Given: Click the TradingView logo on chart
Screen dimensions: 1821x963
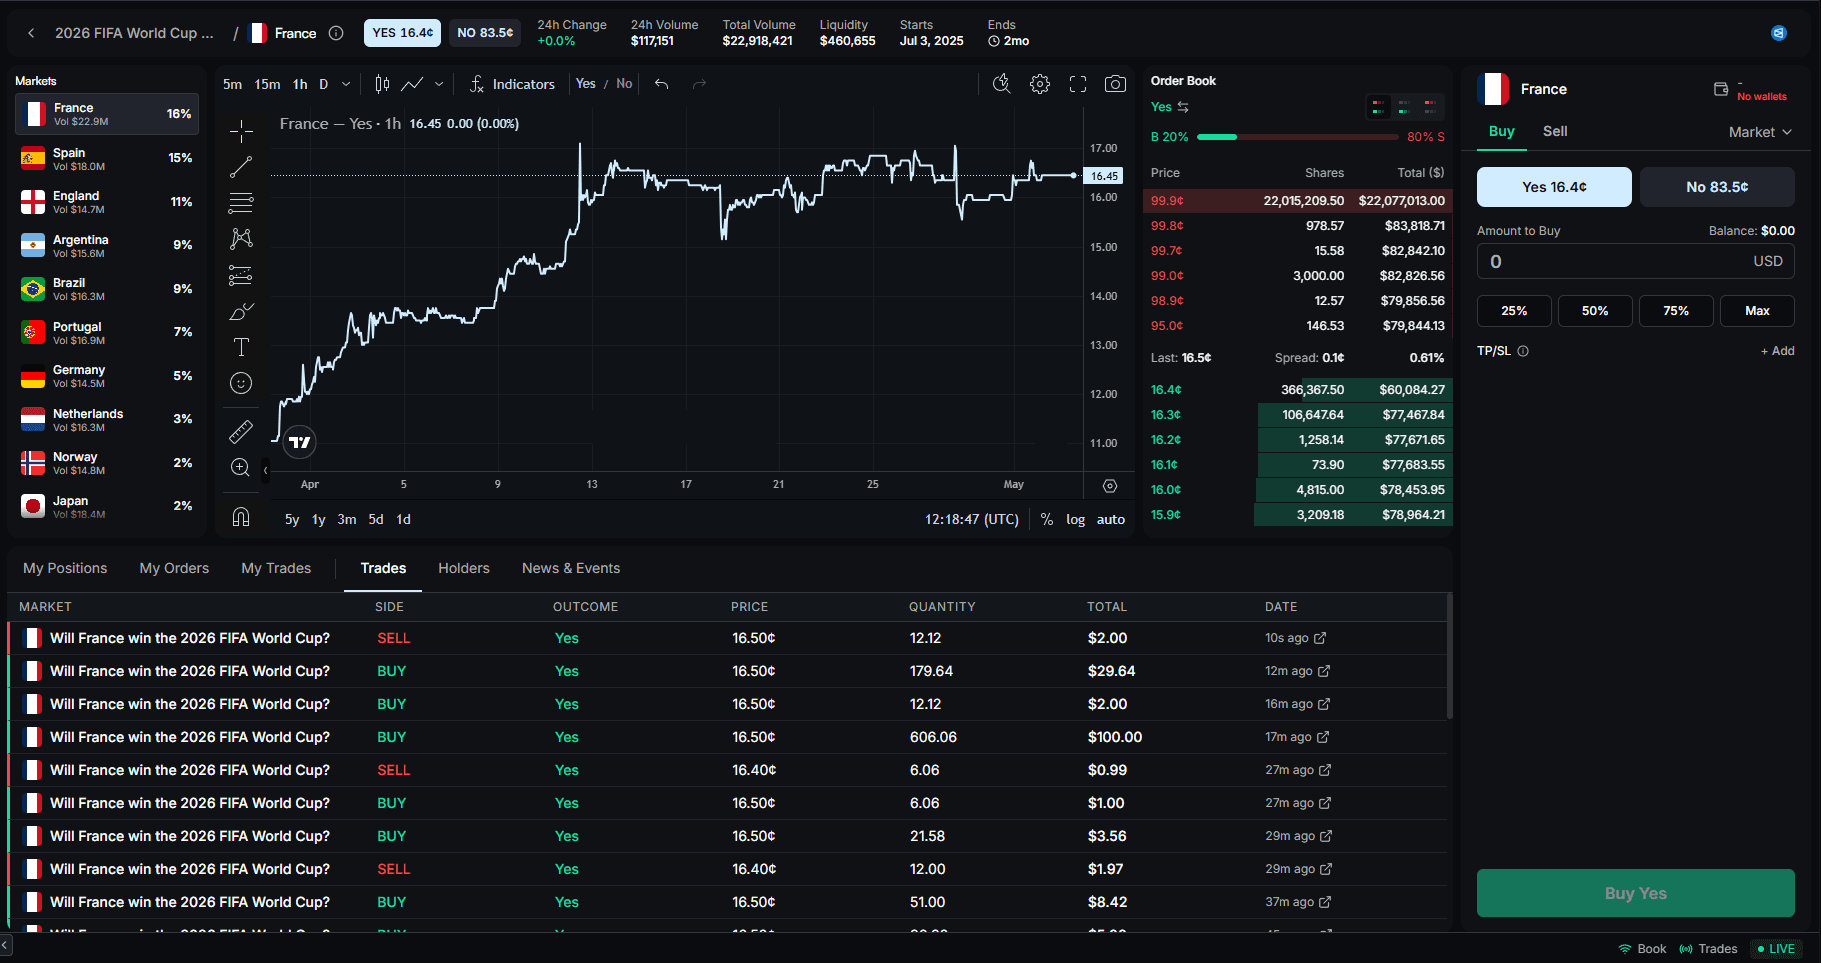Looking at the screenshot, I should (x=299, y=441).
